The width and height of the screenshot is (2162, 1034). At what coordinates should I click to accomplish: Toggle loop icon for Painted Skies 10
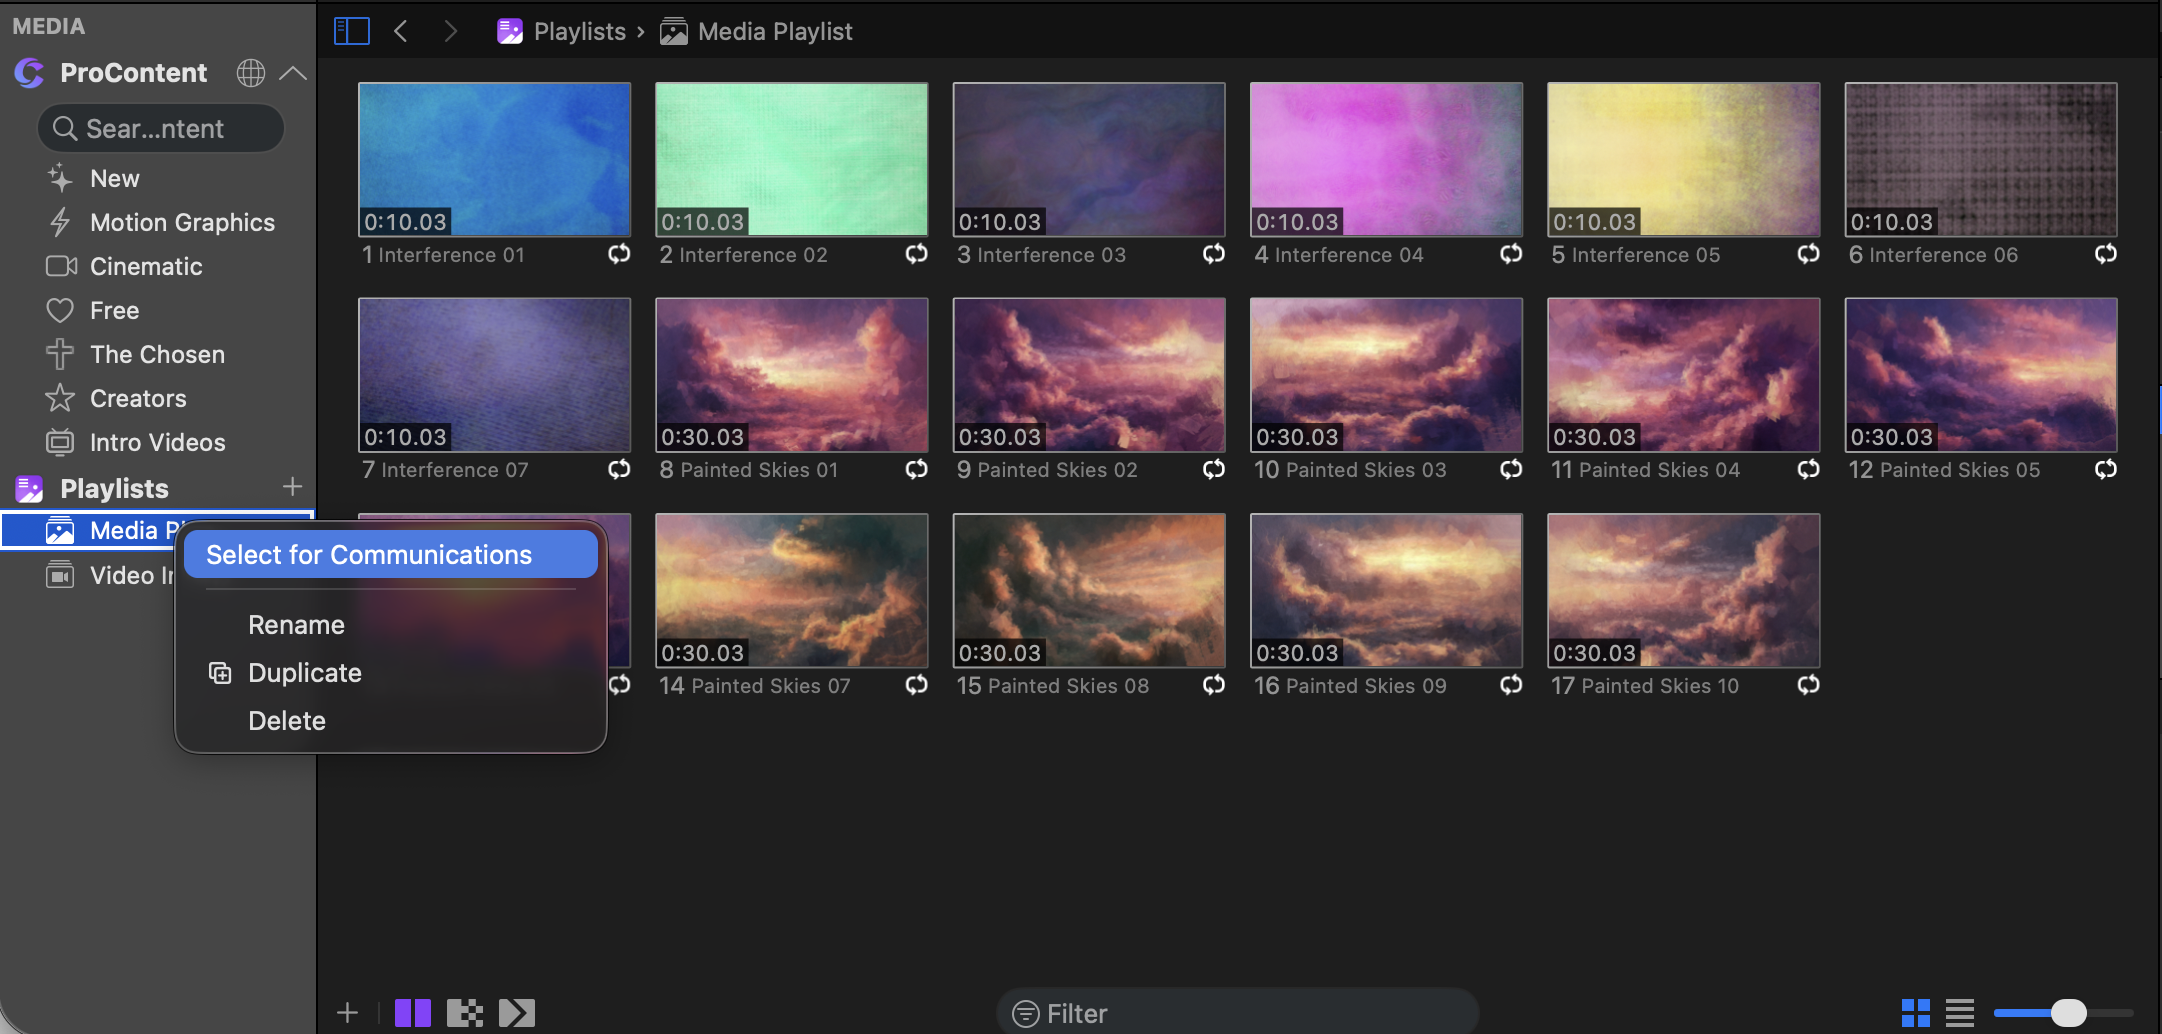pyautogui.click(x=1809, y=685)
